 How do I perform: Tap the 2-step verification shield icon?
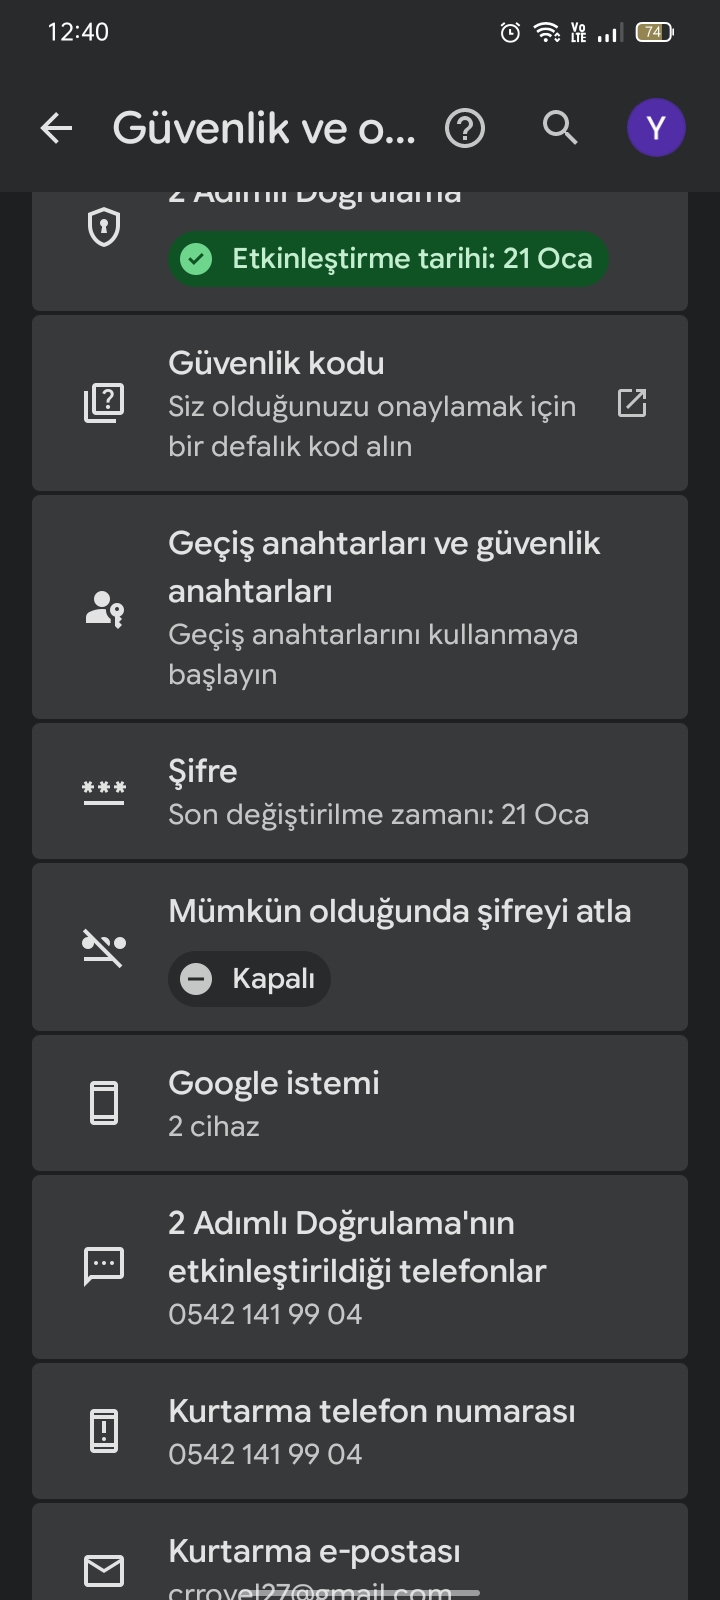(104, 228)
